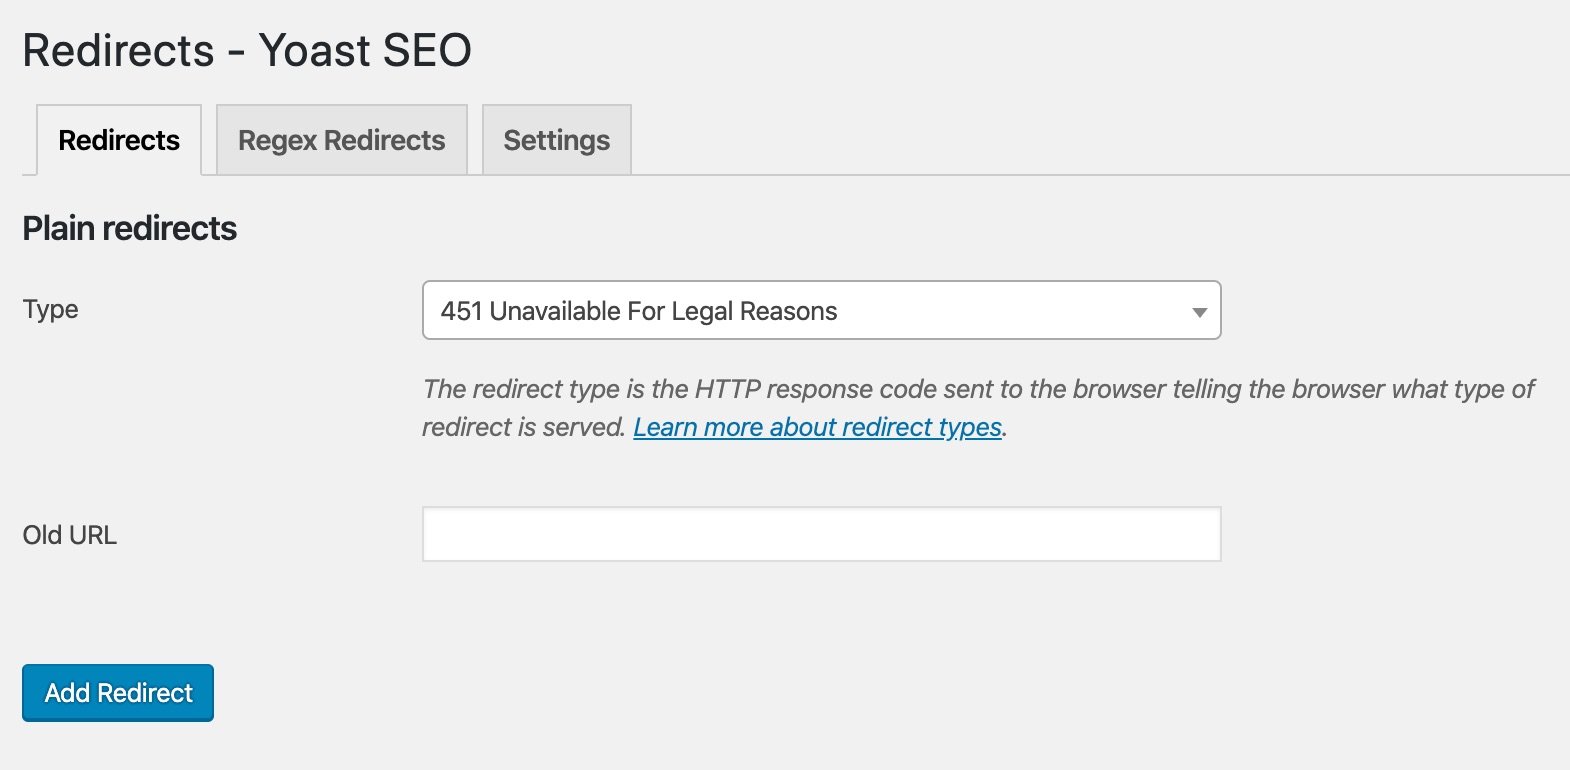Click the words "Yoast SEO" in the title
Image resolution: width=1570 pixels, height=770 pixels.
[x=365, y=50]
